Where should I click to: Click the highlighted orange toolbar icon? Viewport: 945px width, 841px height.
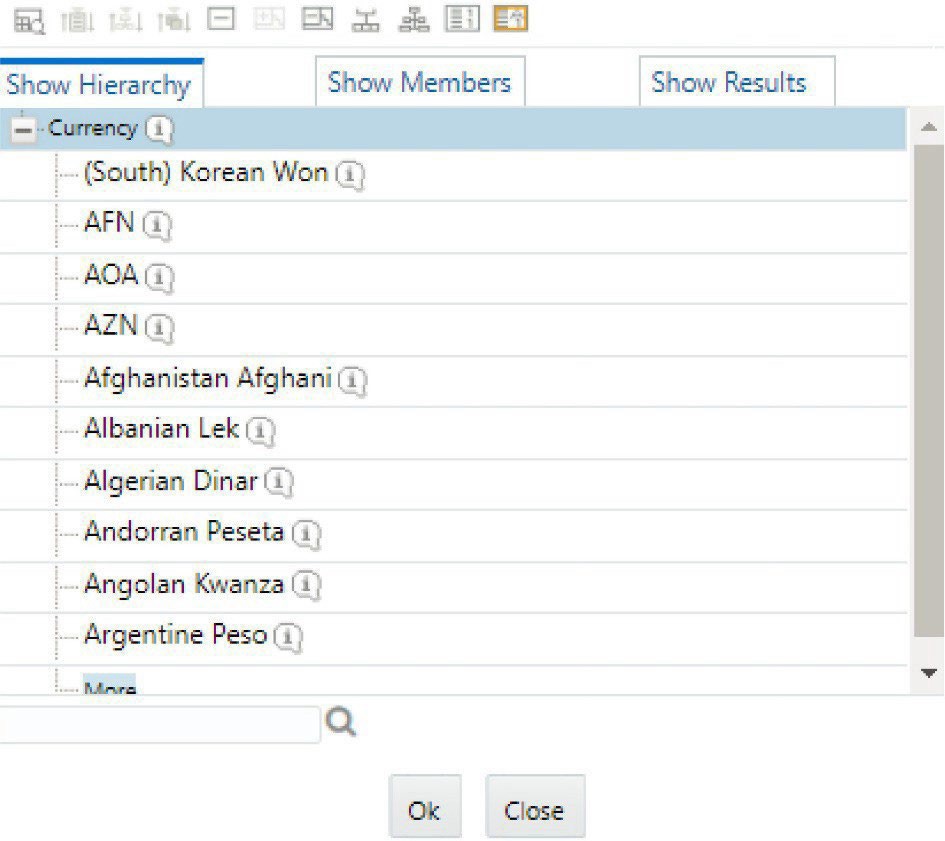(510, 19)
